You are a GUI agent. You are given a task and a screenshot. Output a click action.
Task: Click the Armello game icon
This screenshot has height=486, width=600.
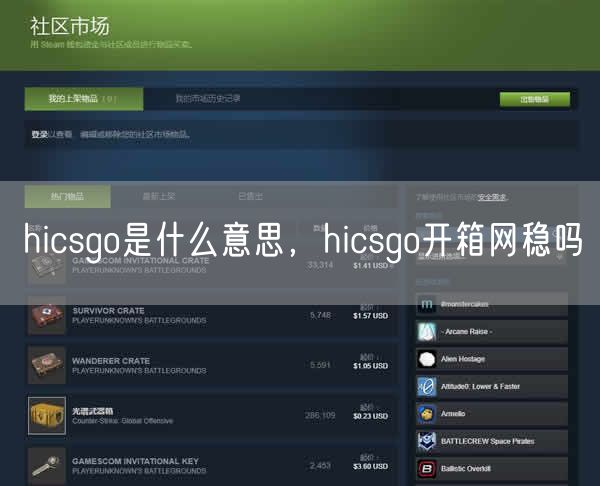tap(427, 414)
